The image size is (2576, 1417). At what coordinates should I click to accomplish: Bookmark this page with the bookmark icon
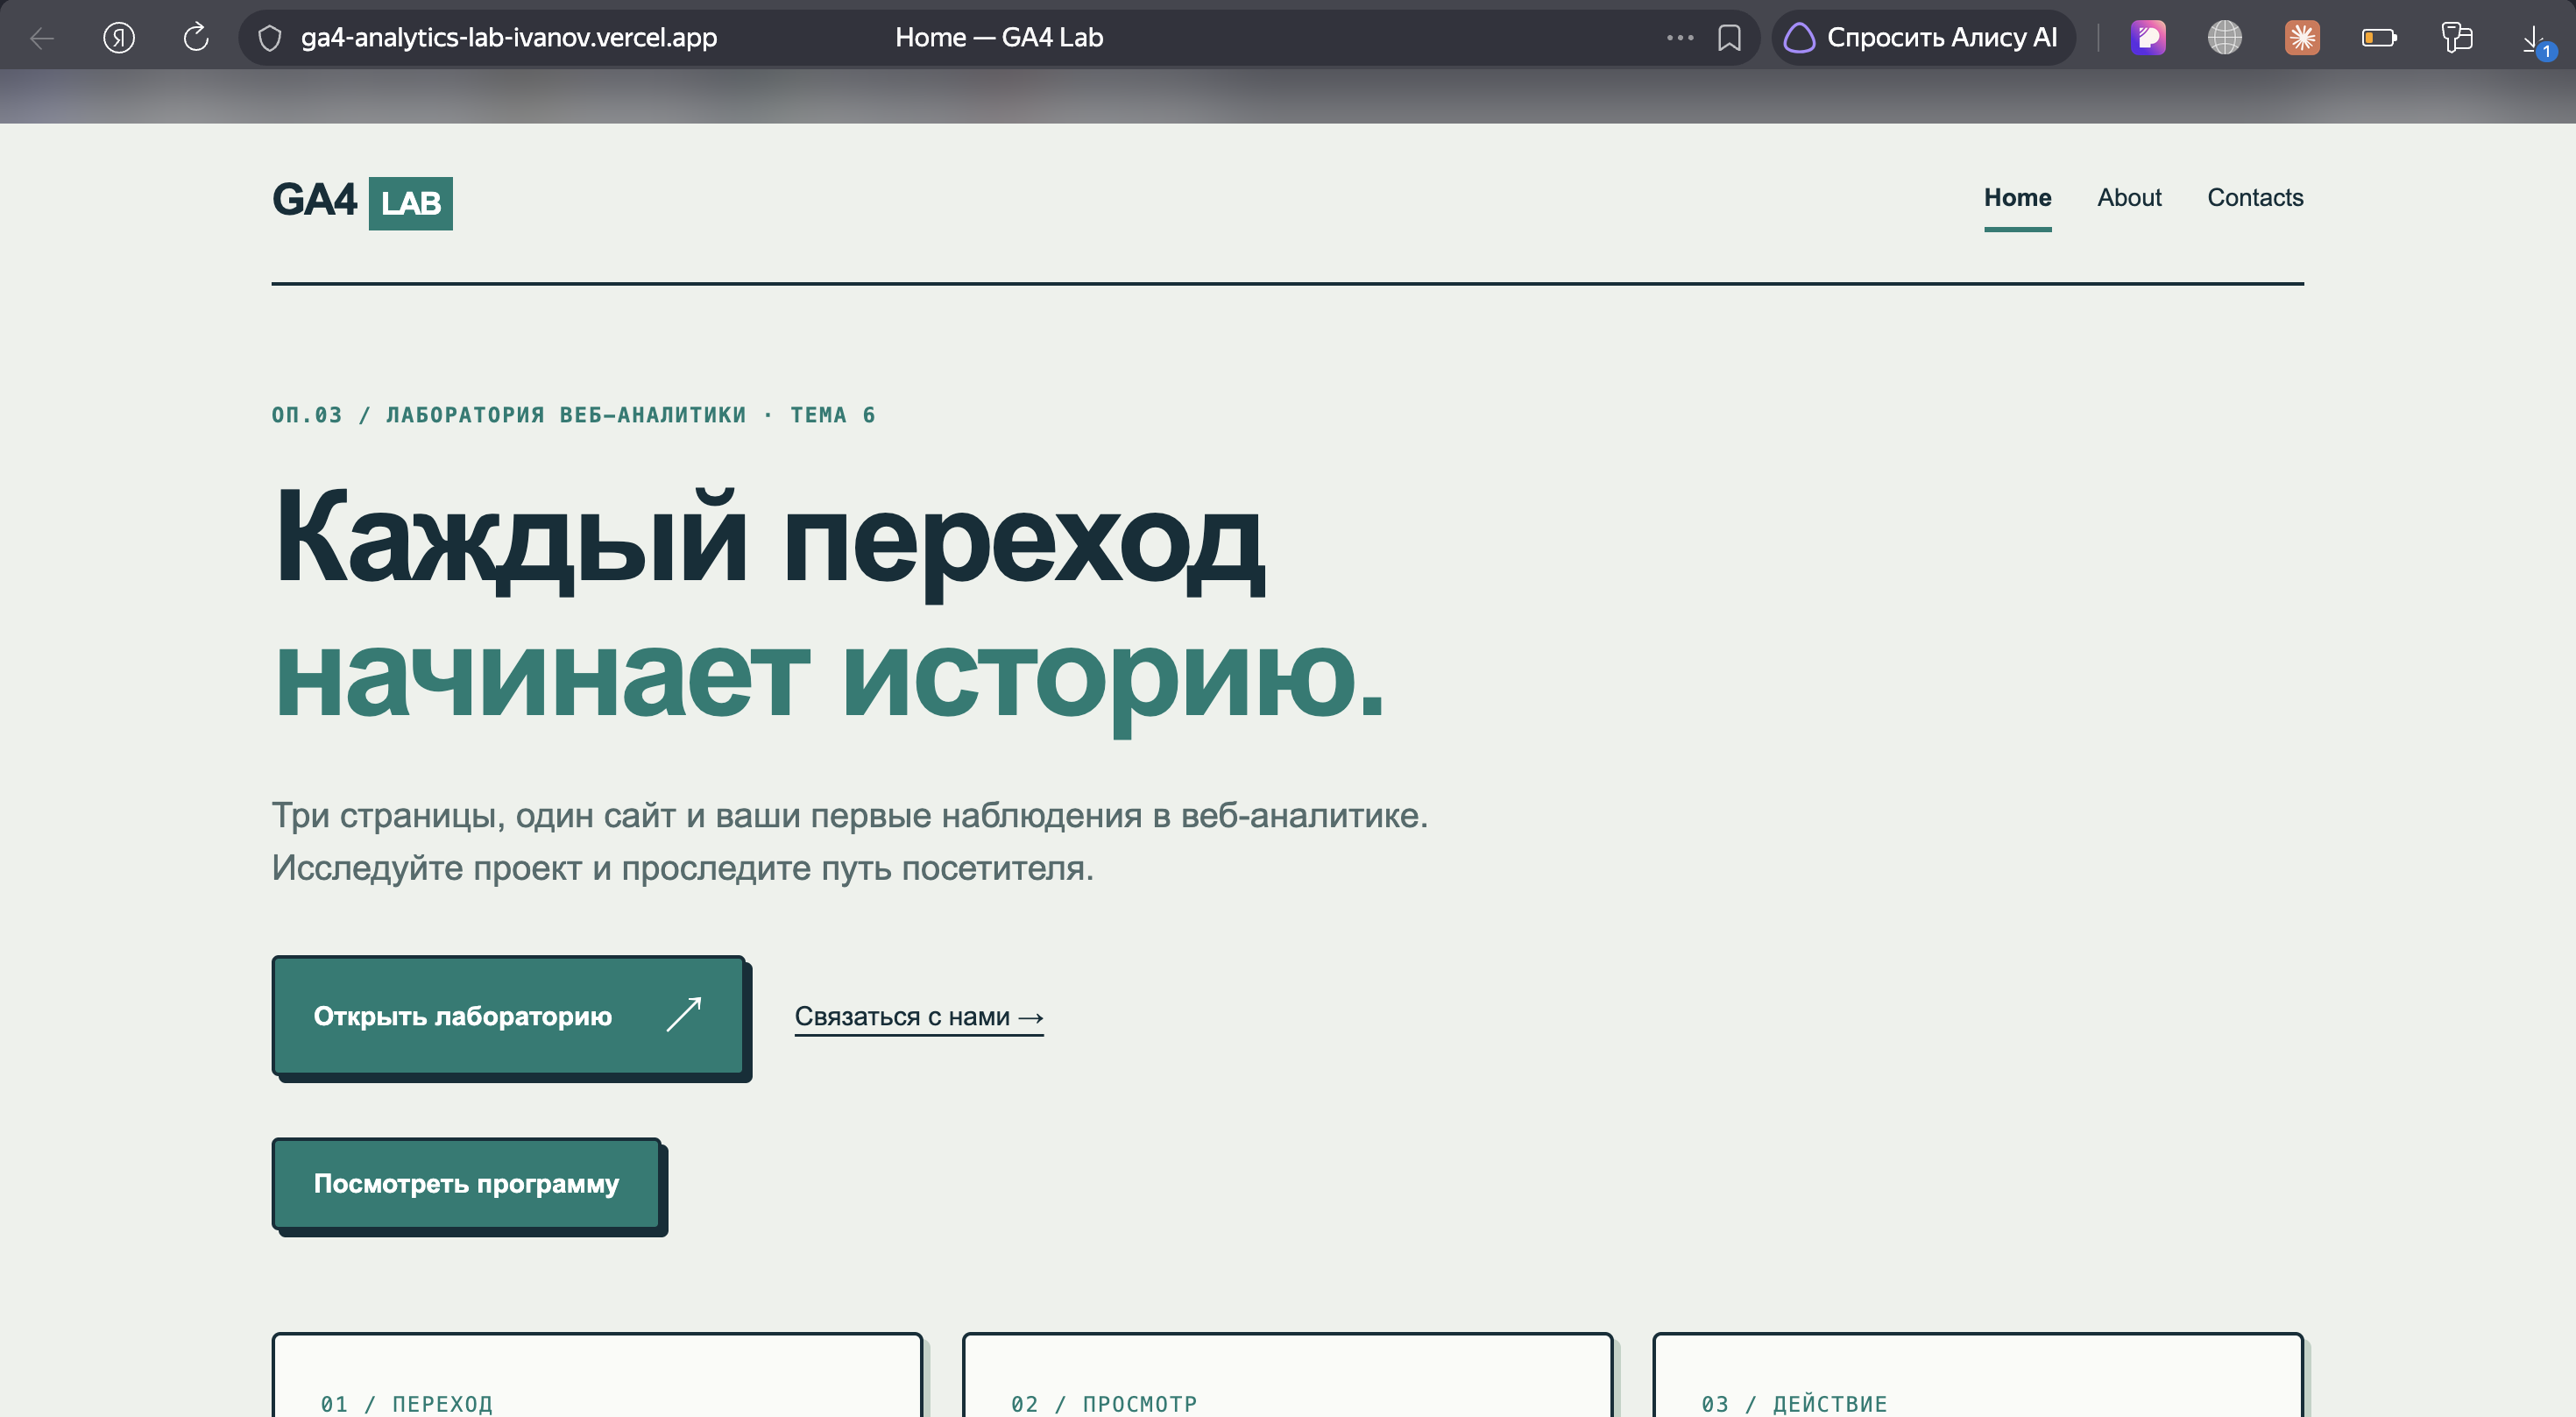[x=1729, y=38]
